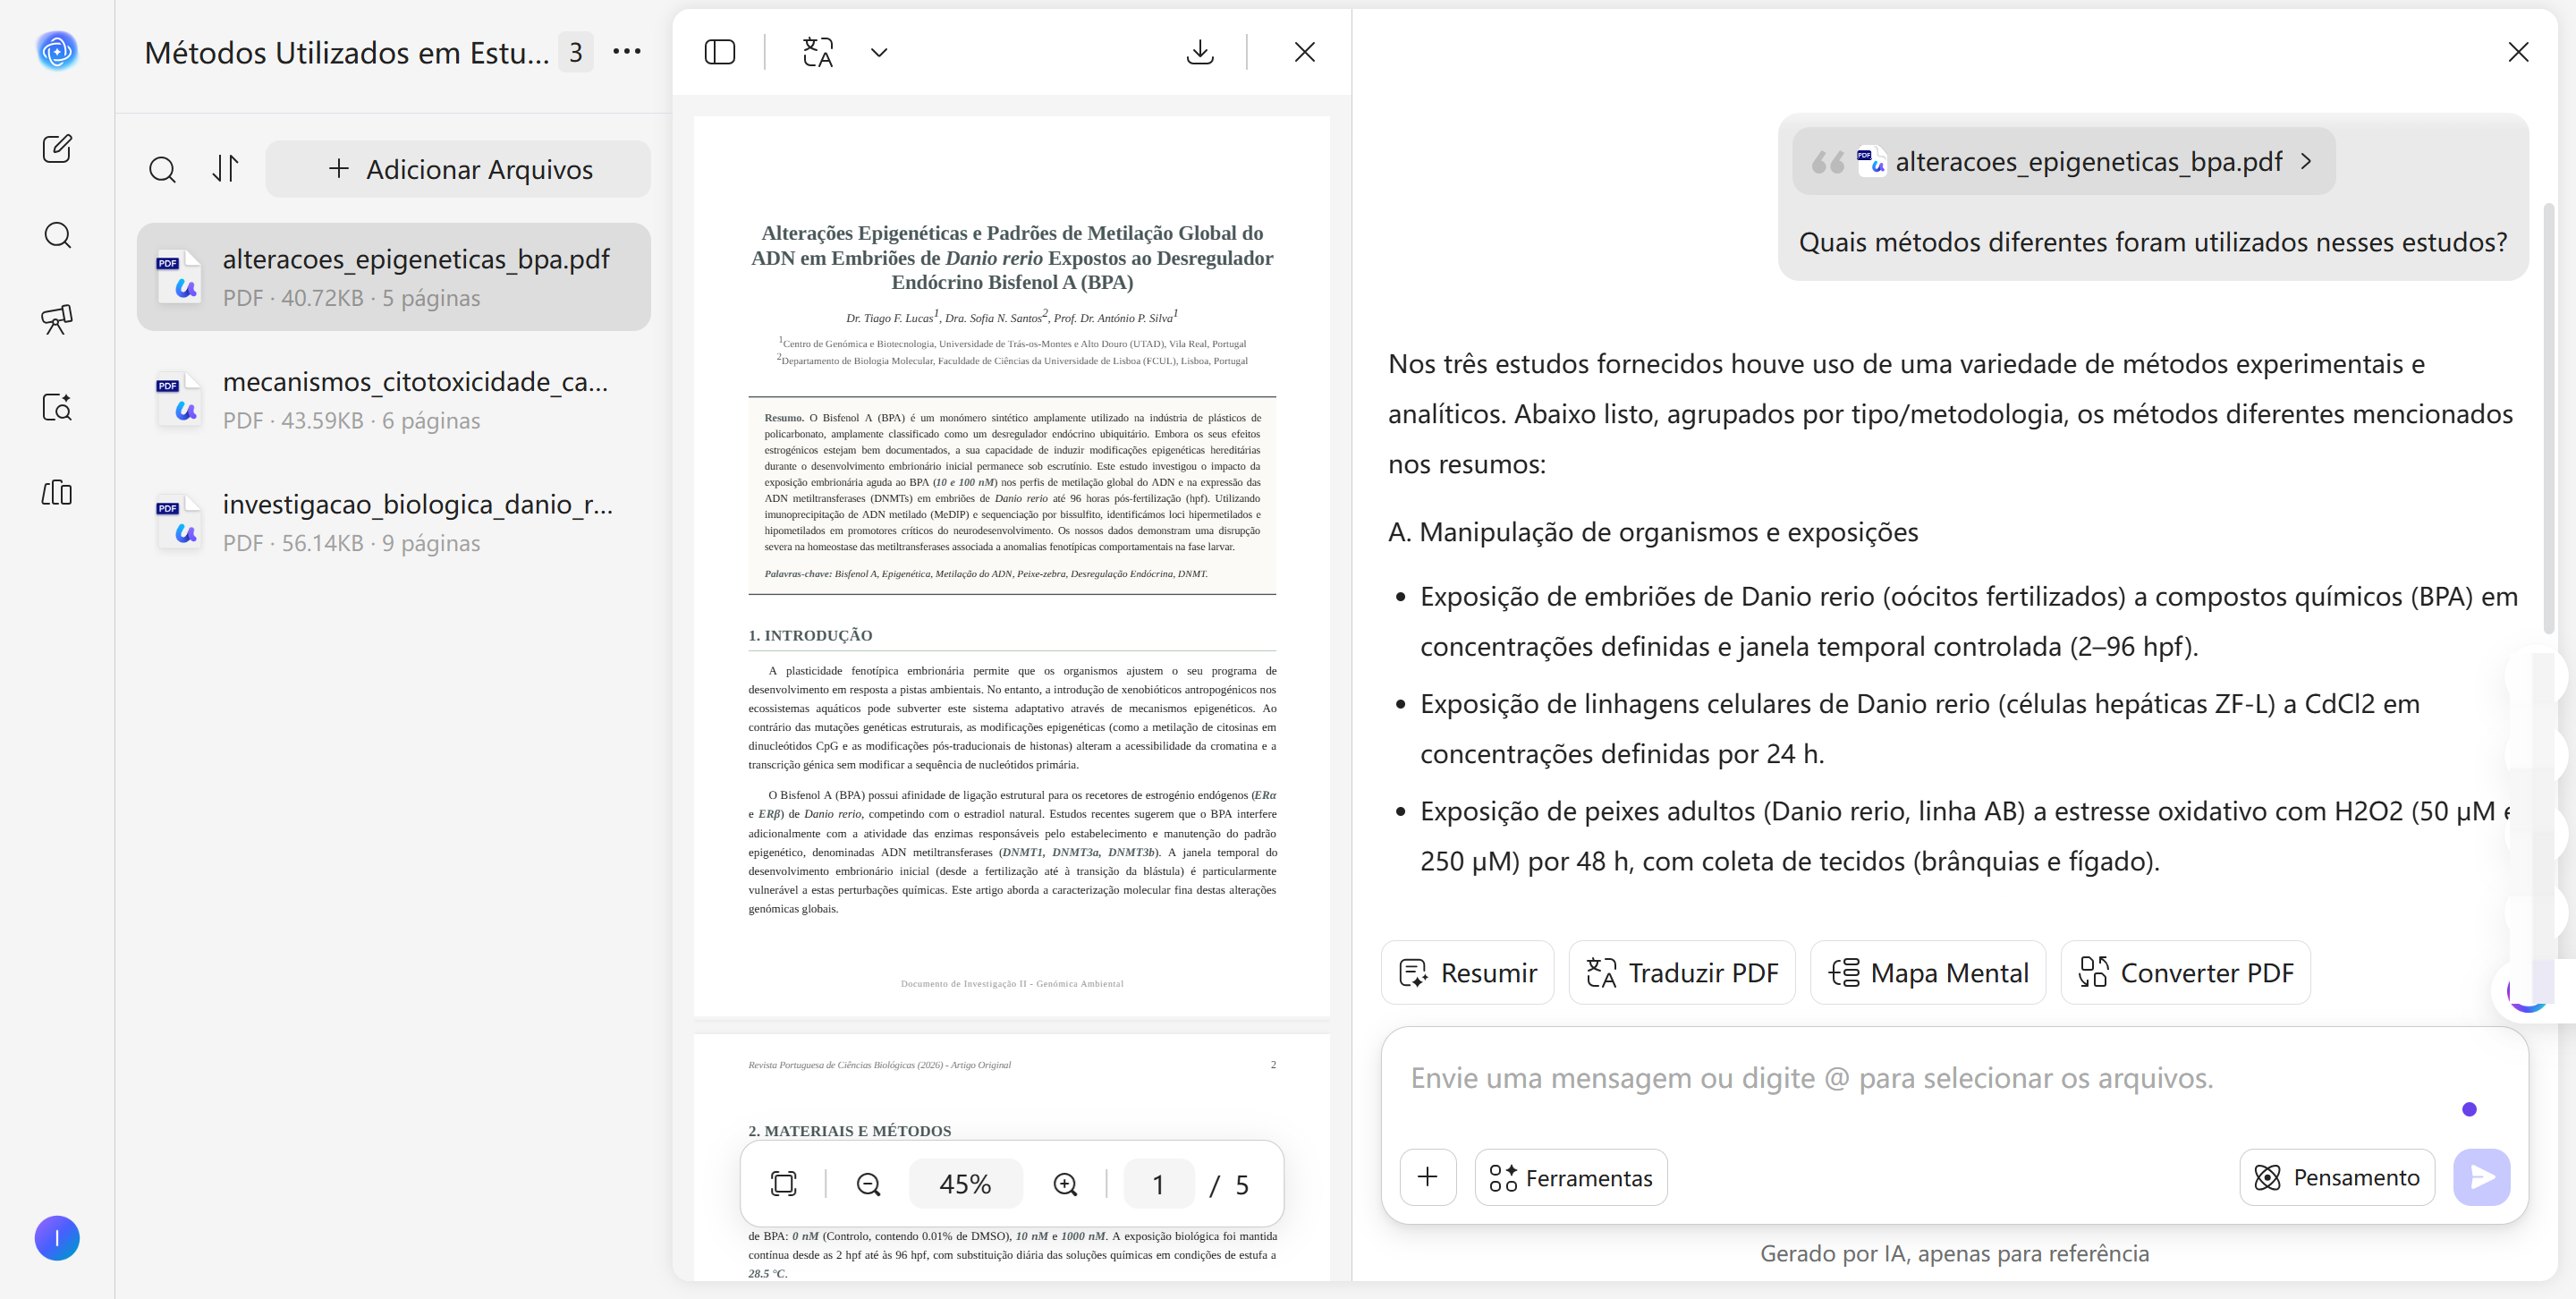2576x1299 pixels.
Task: Download the PDF with the download icon
Action: click(1200, 52)
